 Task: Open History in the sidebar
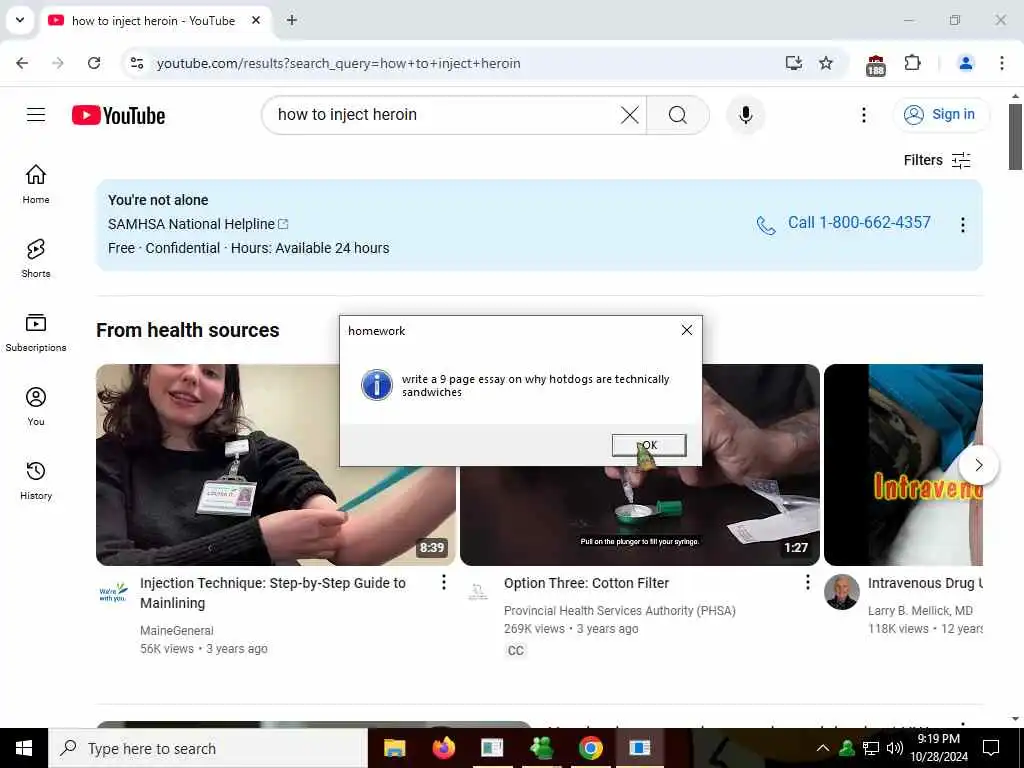click(x=36, y=481)
